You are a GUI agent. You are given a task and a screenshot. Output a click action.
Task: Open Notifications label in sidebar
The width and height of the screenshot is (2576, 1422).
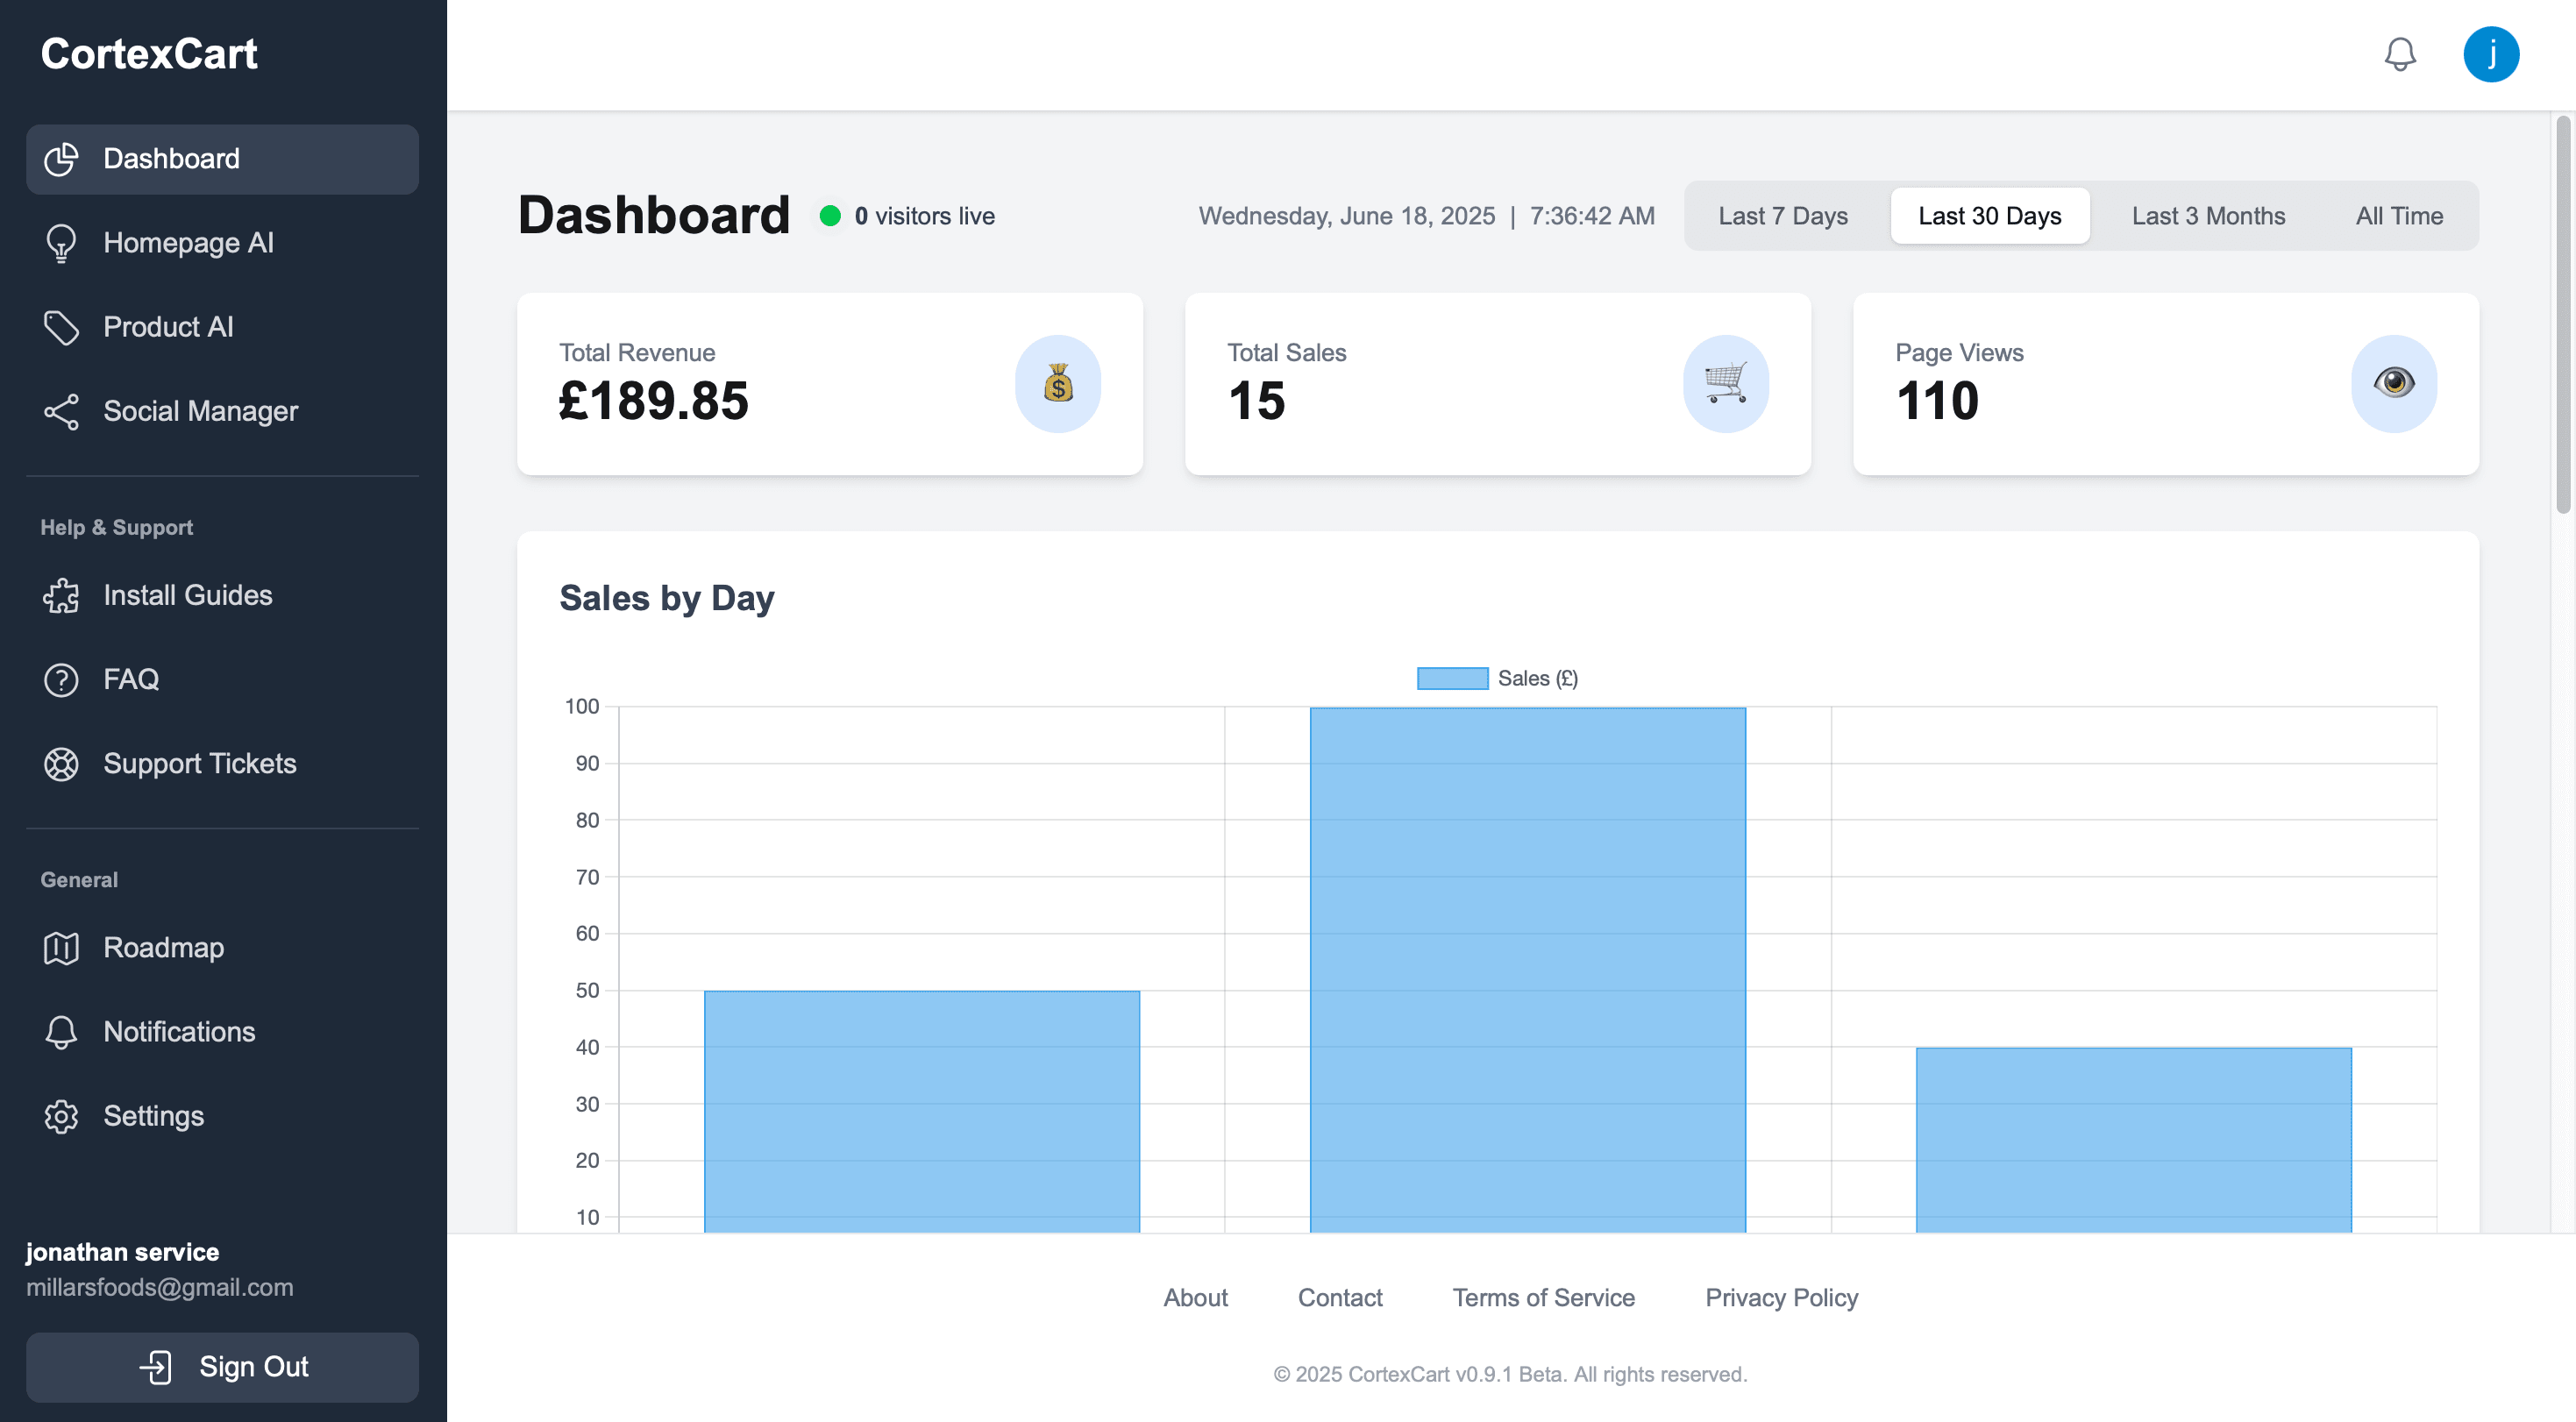[x=180, y=1031]
